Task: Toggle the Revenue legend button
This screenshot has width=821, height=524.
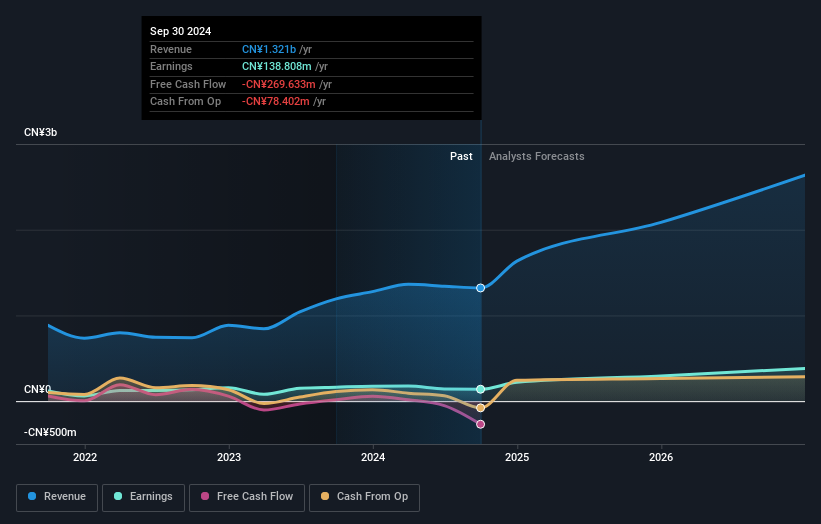Action: click(57, 497)
